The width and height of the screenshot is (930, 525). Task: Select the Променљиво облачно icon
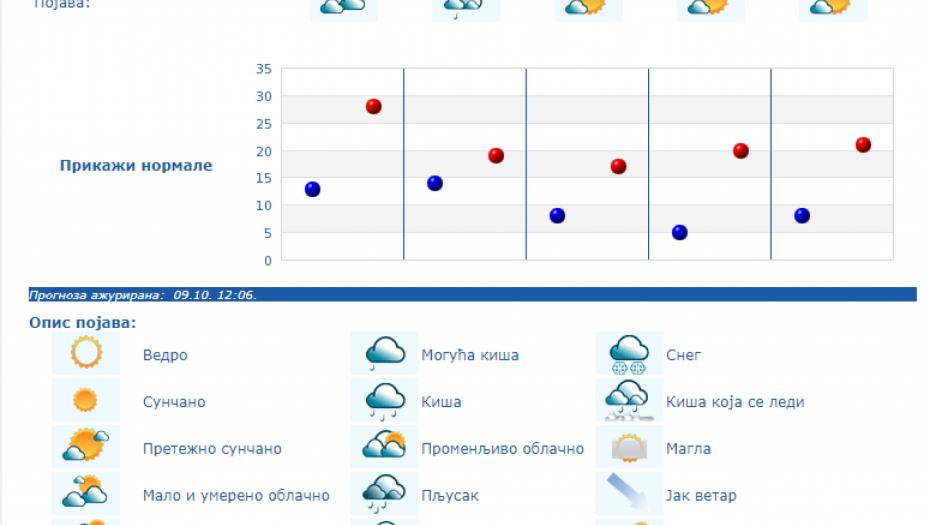click(x=384, y=447)
